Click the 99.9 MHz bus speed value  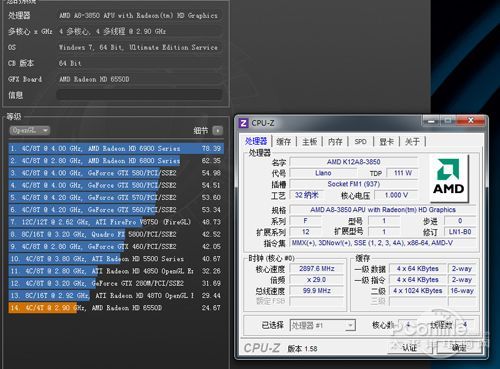(317, 291)
